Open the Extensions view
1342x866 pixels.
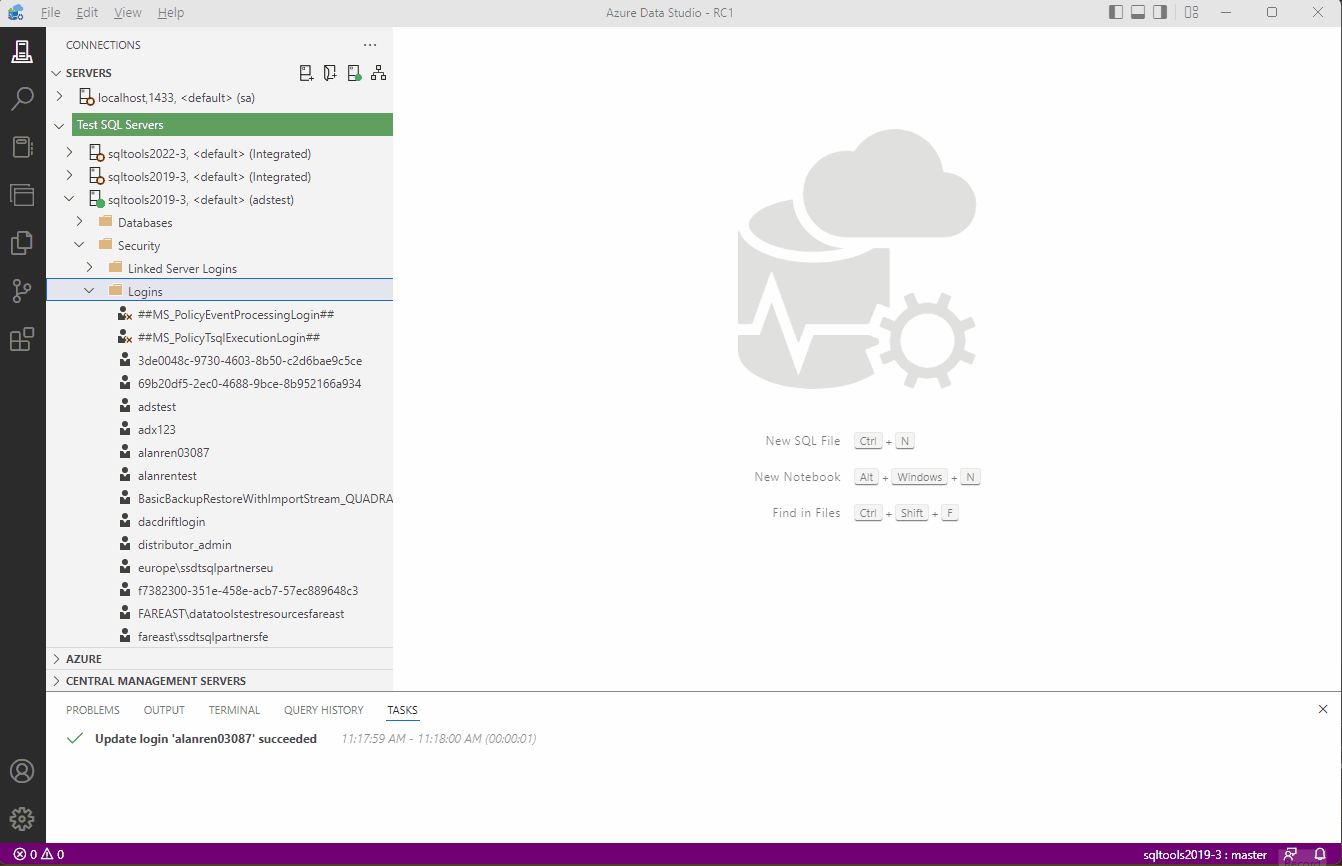[22, 339]
